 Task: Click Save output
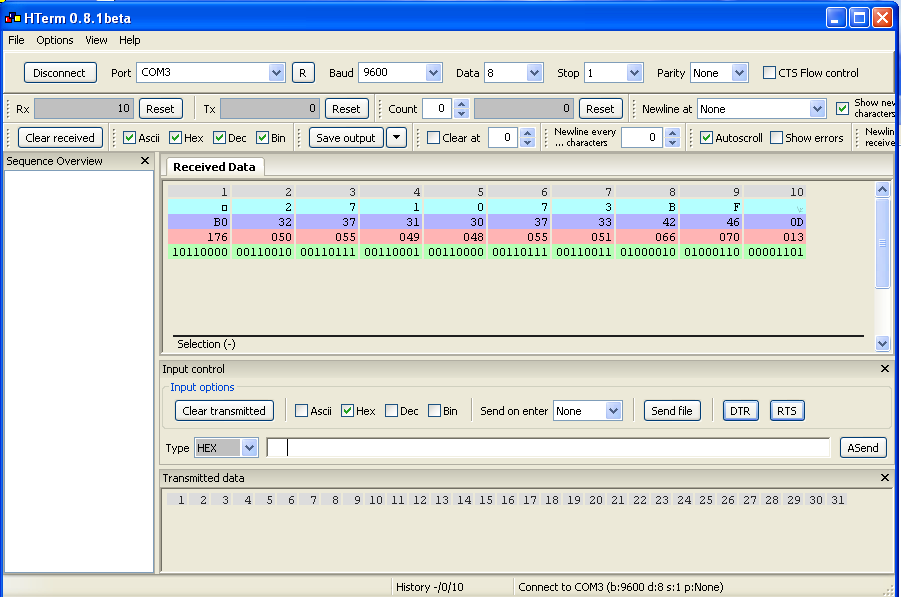tap(346, 138)
